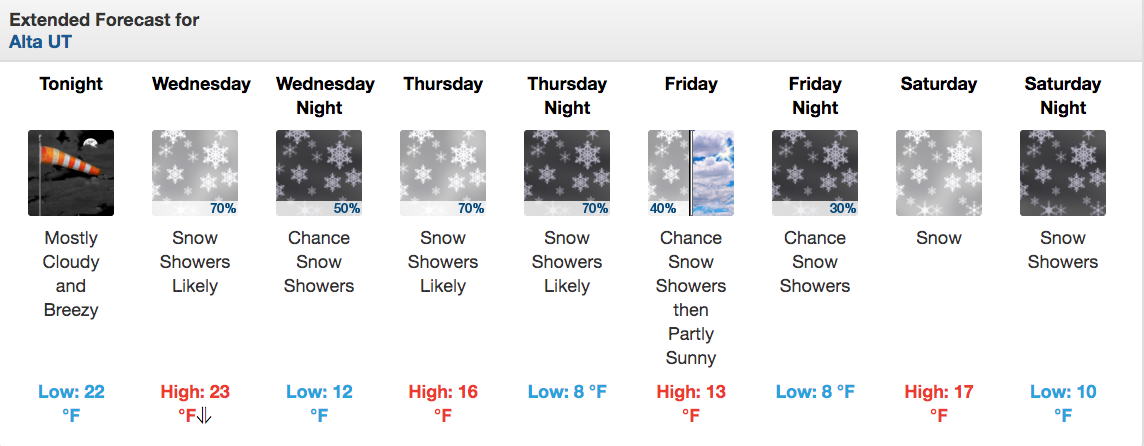Viewport: 1144px width, 446px height.
Task: Click the Alta UT location link
Action: click(x=40, y=42)
